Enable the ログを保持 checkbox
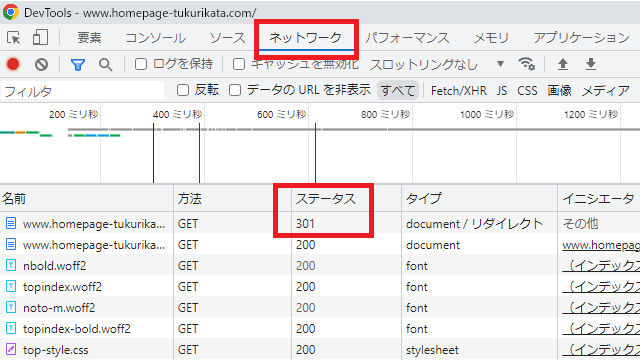 141,64
